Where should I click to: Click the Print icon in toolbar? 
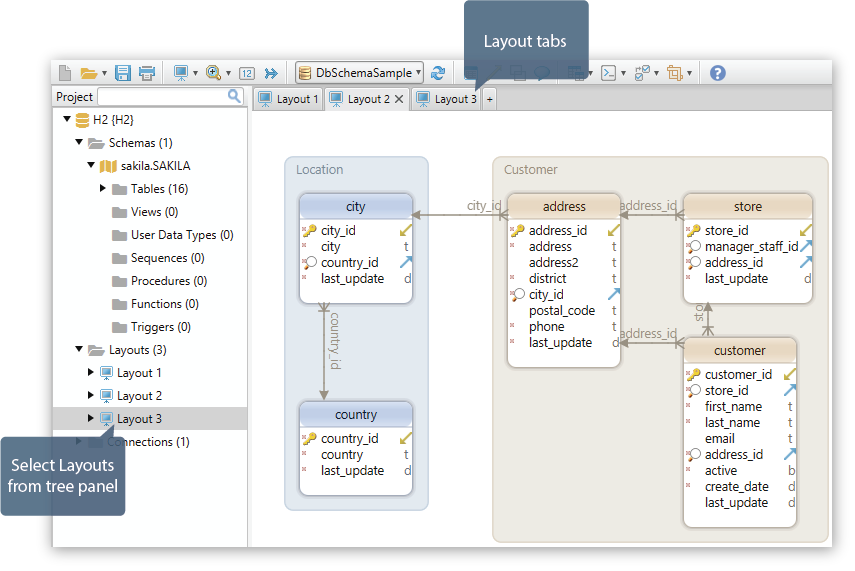(x=147, y=73)
